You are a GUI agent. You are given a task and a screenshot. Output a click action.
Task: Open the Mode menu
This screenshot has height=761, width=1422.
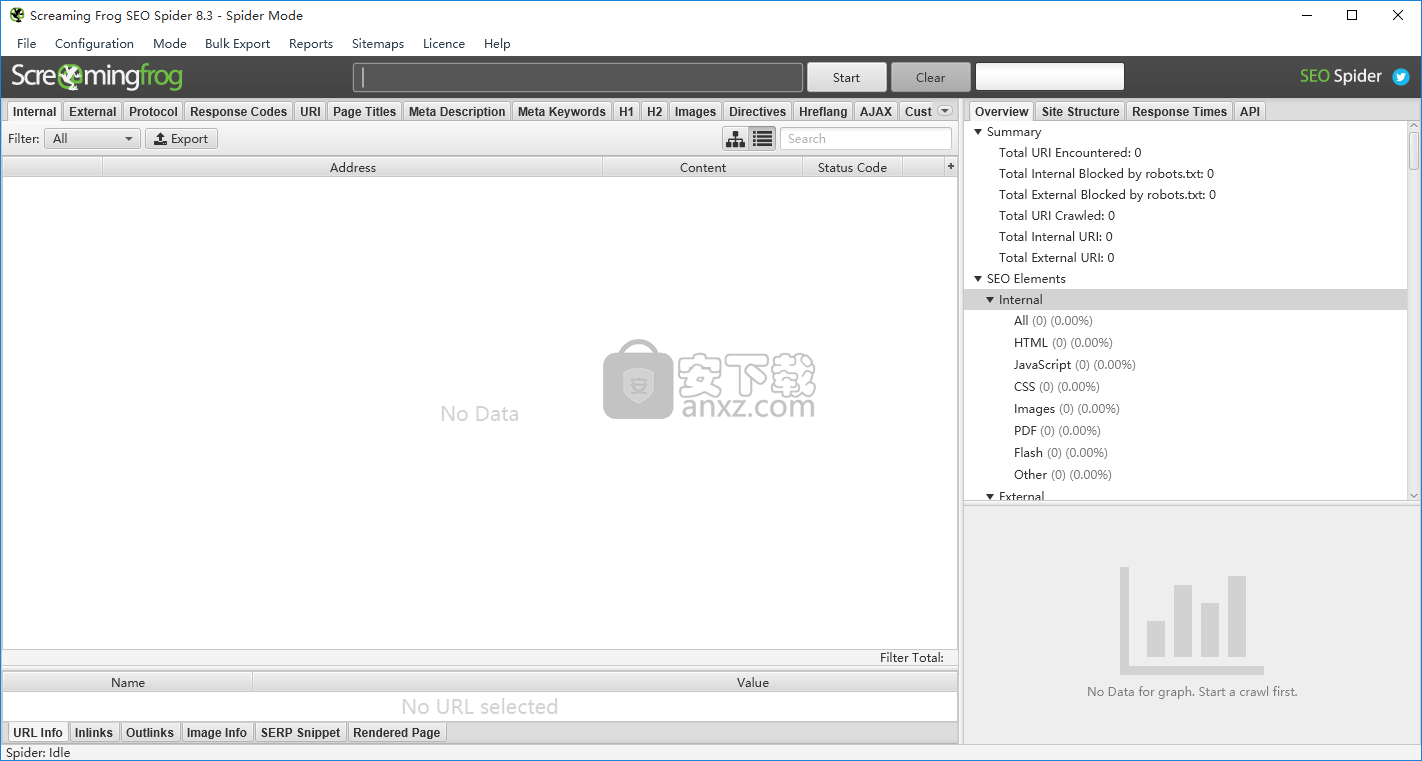pyautogui.click(x=170, y=44)
